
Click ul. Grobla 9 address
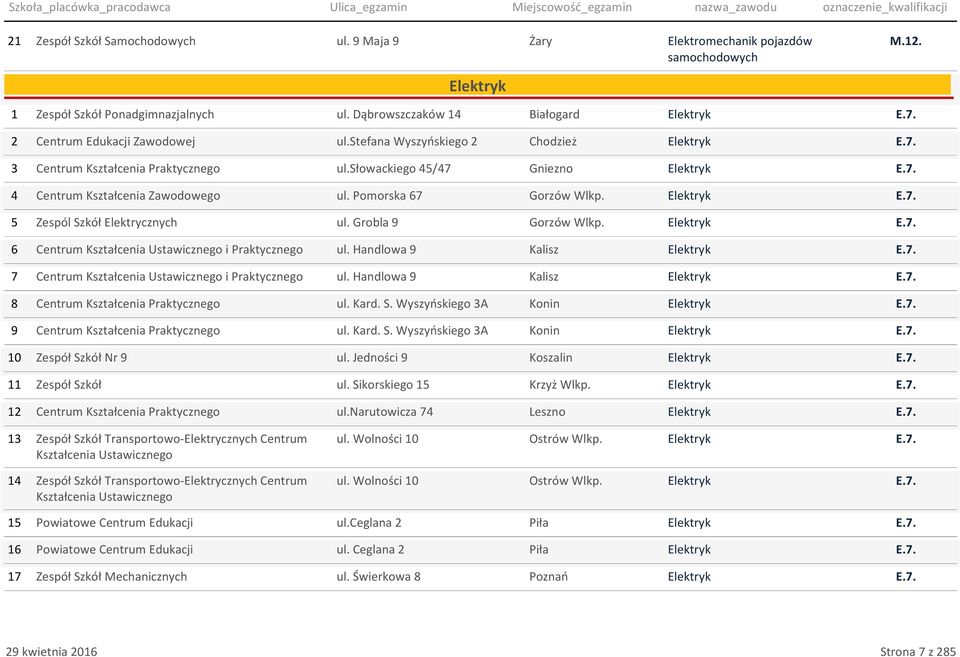point(367,222)
